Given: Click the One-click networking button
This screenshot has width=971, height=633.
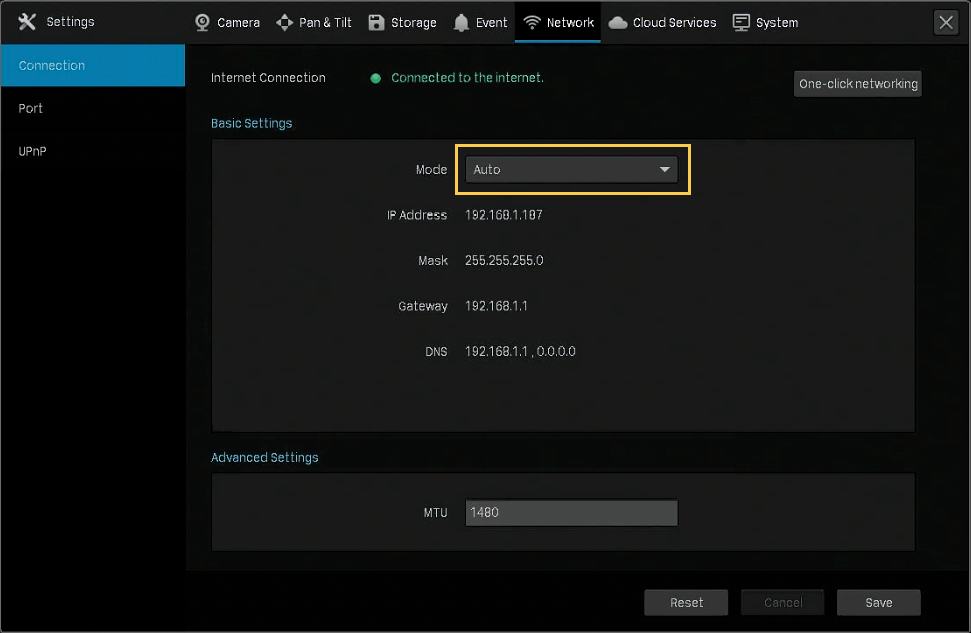Looking at the screenshot, I should (858, 84).
